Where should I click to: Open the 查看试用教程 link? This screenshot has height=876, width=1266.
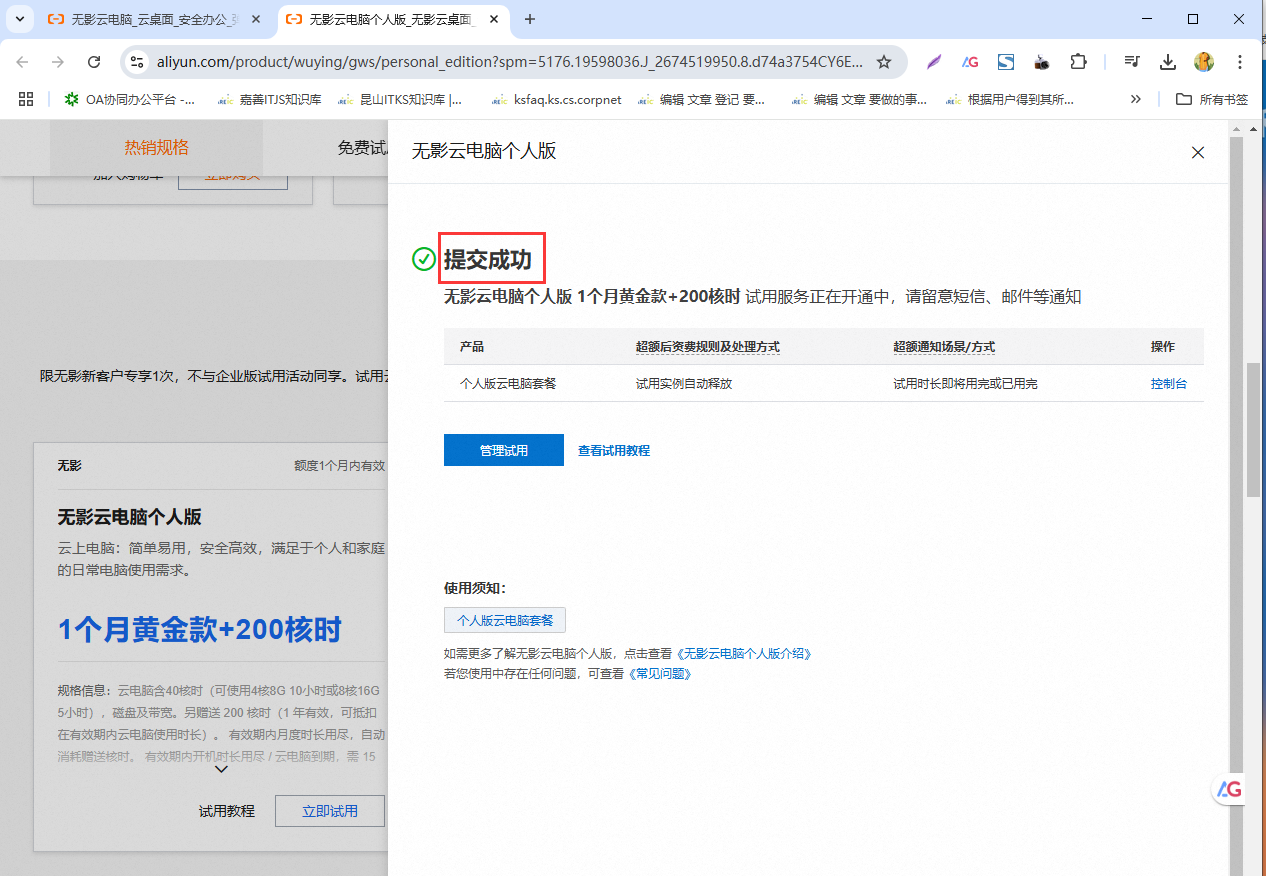pos(614,451)
